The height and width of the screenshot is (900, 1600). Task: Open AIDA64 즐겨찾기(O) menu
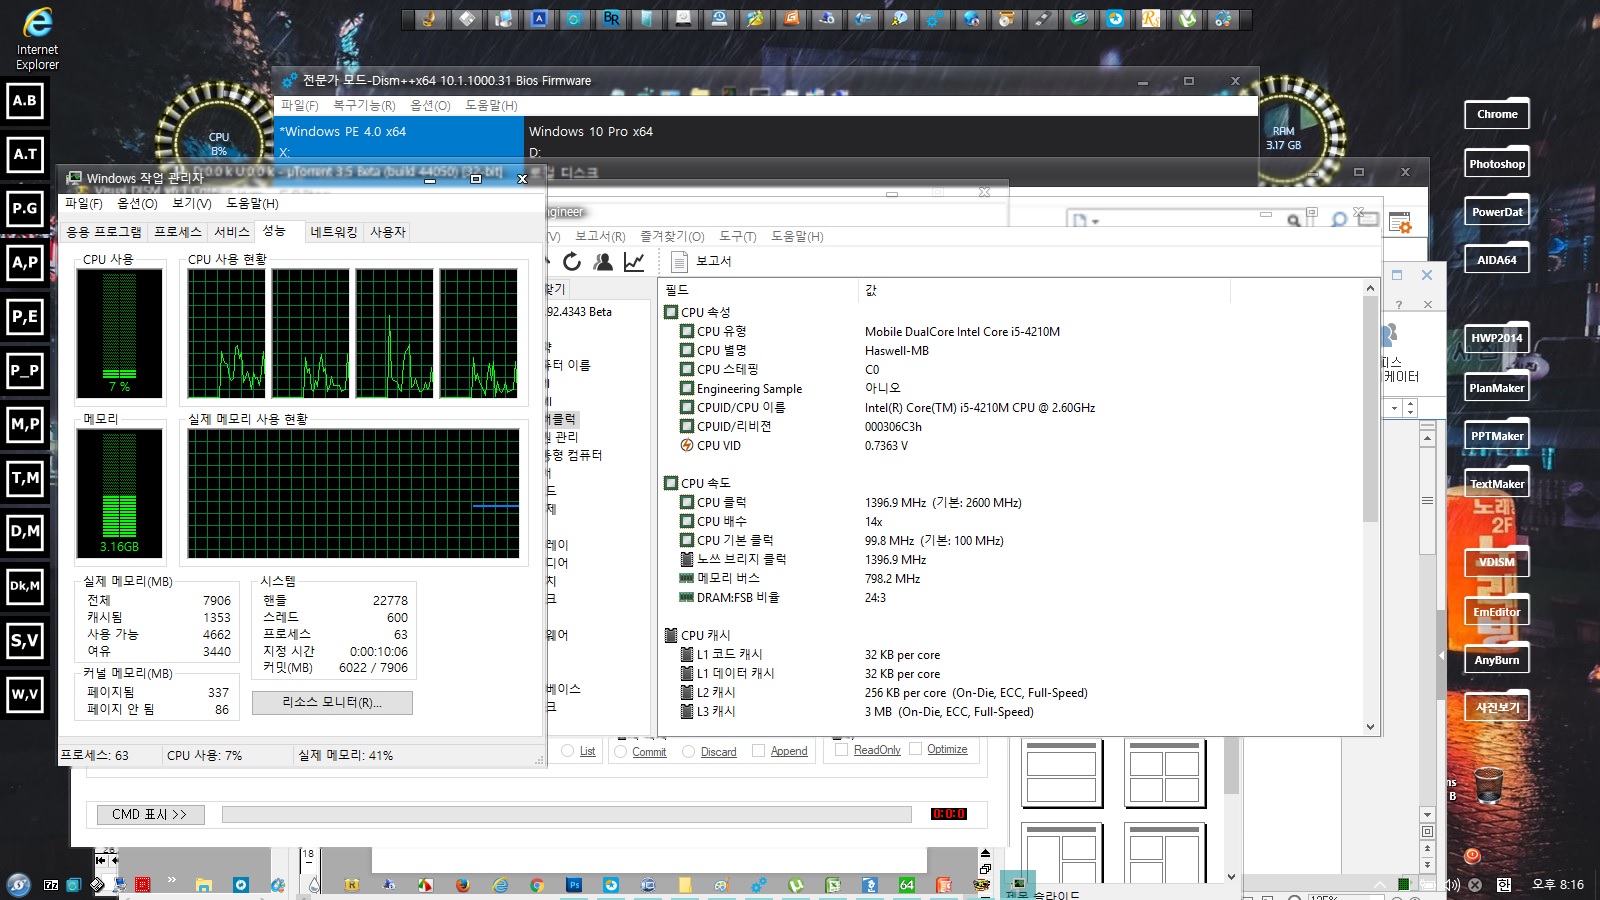(x=672, y=236)
